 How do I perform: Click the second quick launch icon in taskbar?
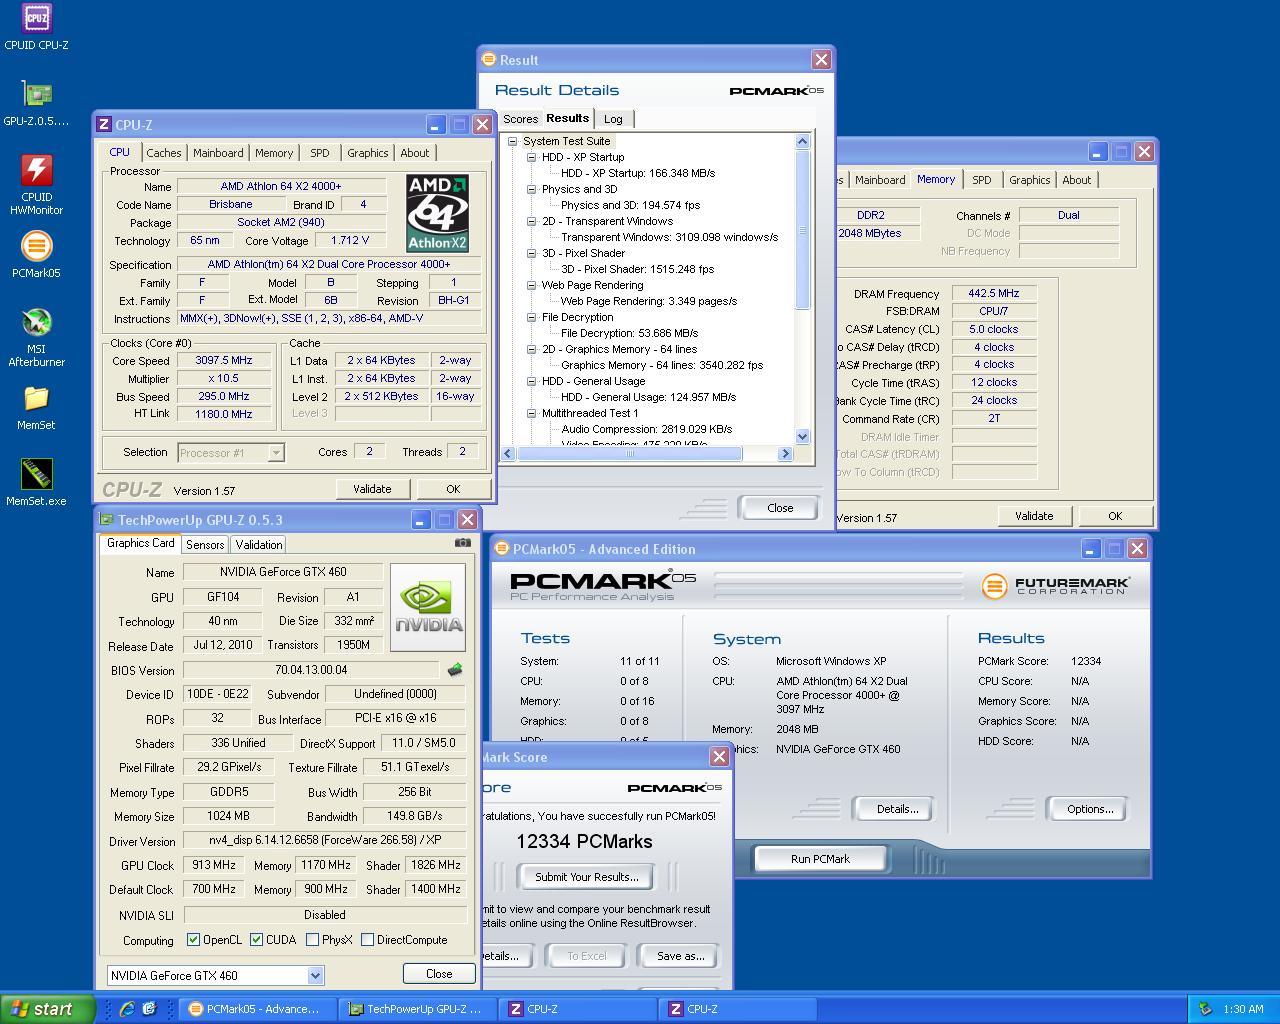(149, 1009)
